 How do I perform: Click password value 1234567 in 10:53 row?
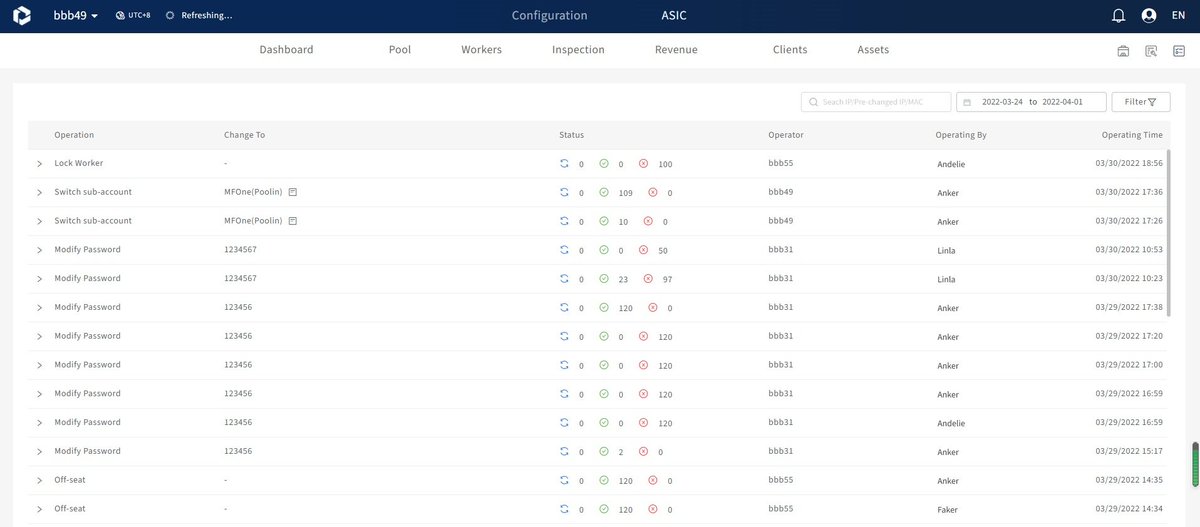coord(241,250)
